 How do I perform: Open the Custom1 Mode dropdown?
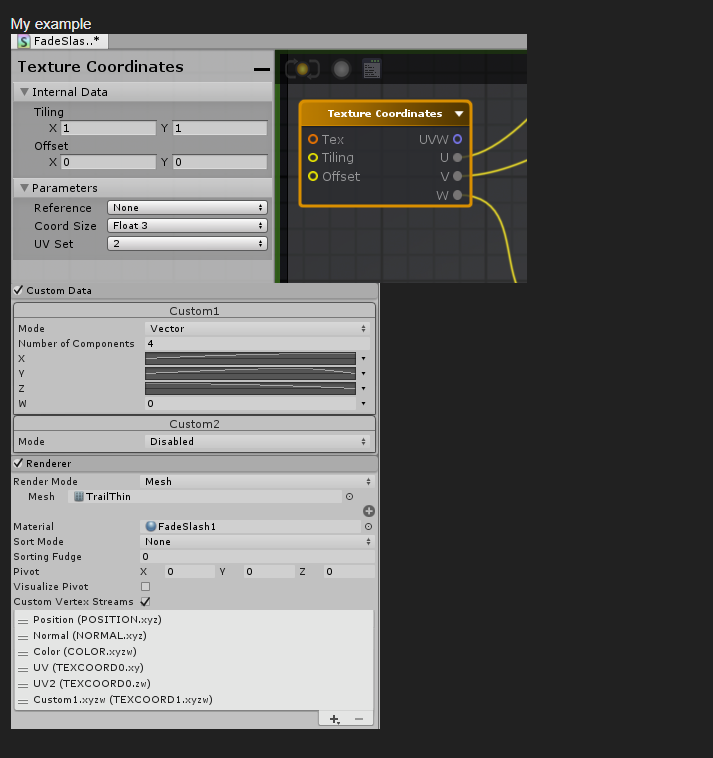coord(257,328)
